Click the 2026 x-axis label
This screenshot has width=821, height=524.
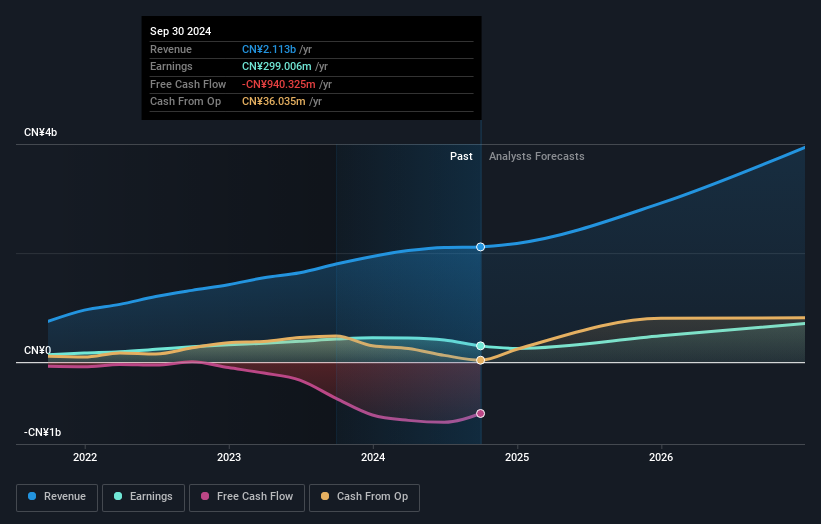[x=661, y=457]
